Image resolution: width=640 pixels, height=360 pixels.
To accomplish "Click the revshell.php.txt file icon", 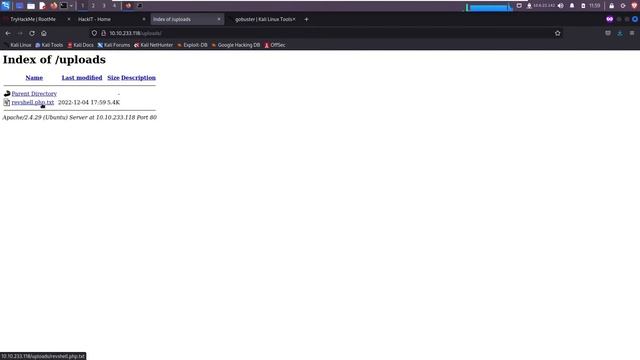I will 7,102.
